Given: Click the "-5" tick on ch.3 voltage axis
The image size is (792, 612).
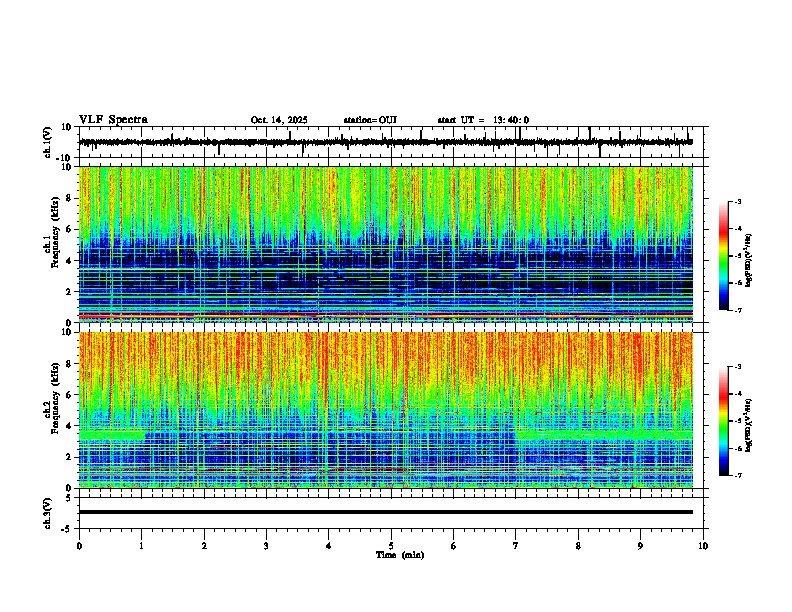Looking at the screenshot, I should (68, 529).
